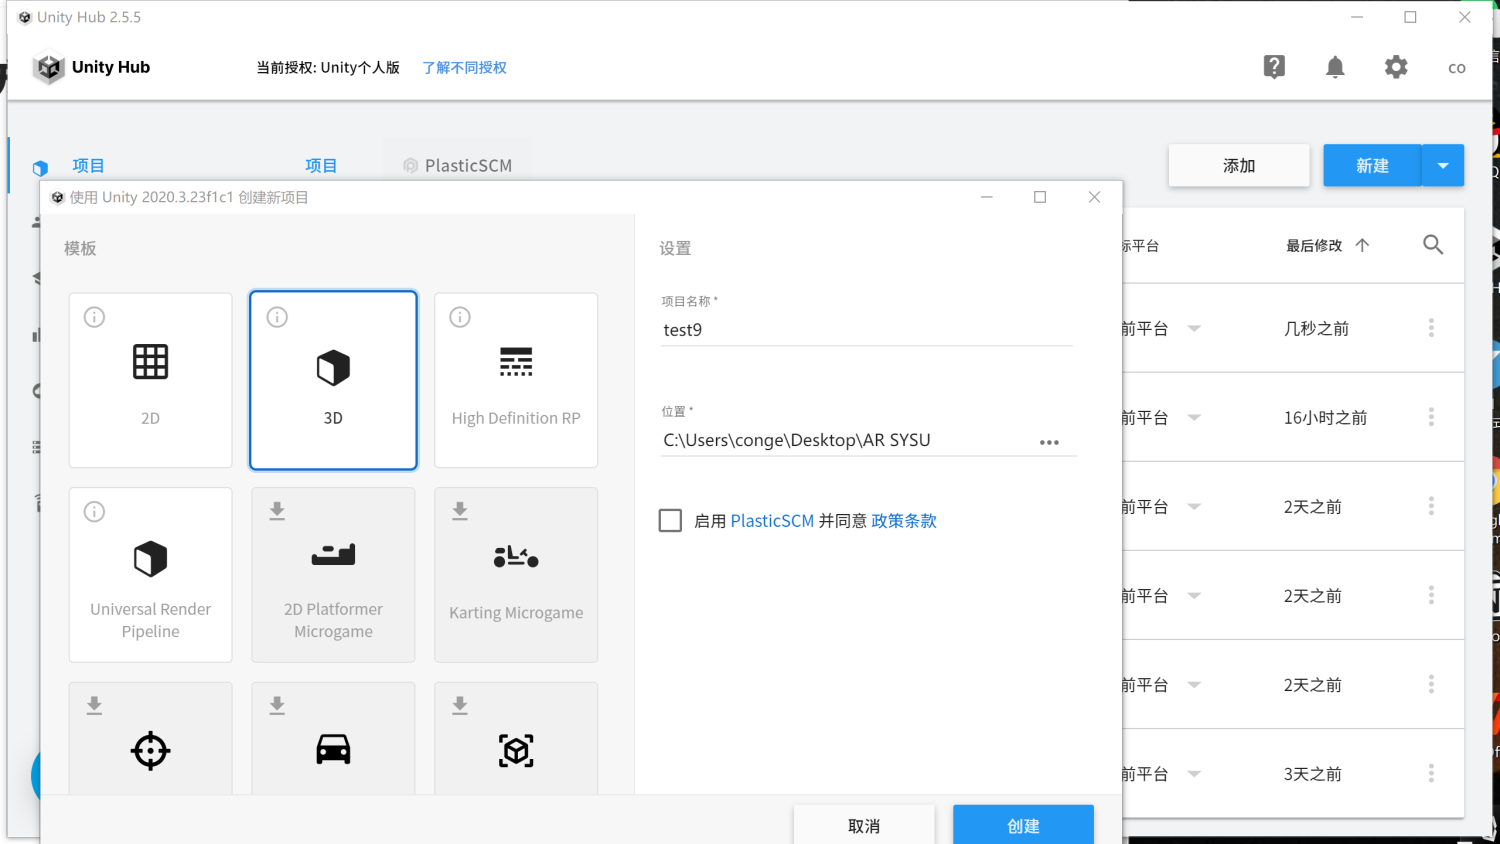Open the PlasticSCM link in settings
1500x844 pixels.
(772, 521)
